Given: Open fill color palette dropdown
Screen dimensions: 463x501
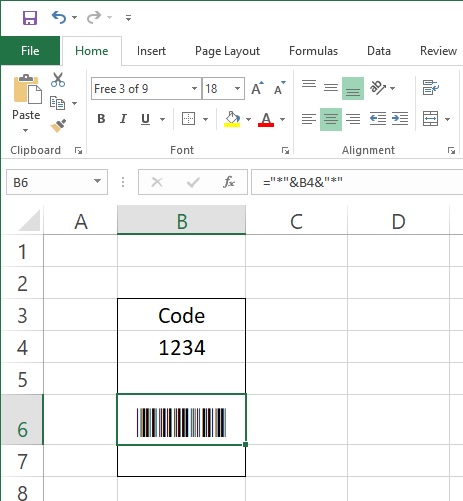Looking at the screenshot, I should coord(248,119).
